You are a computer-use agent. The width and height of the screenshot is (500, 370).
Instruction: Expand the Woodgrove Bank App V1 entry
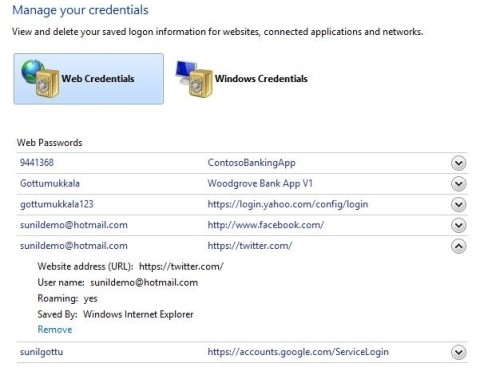click(459, 184)
